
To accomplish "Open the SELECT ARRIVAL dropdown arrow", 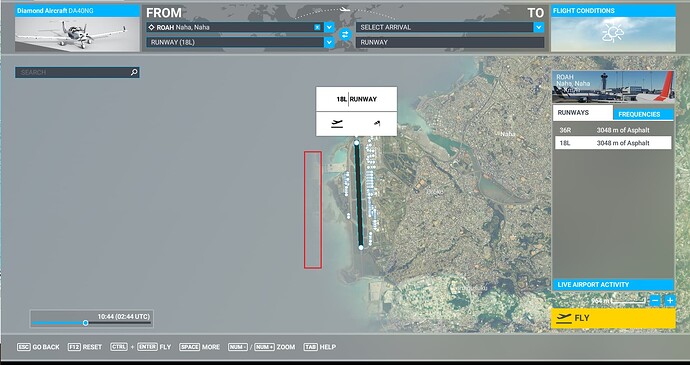I will (539, 27).
